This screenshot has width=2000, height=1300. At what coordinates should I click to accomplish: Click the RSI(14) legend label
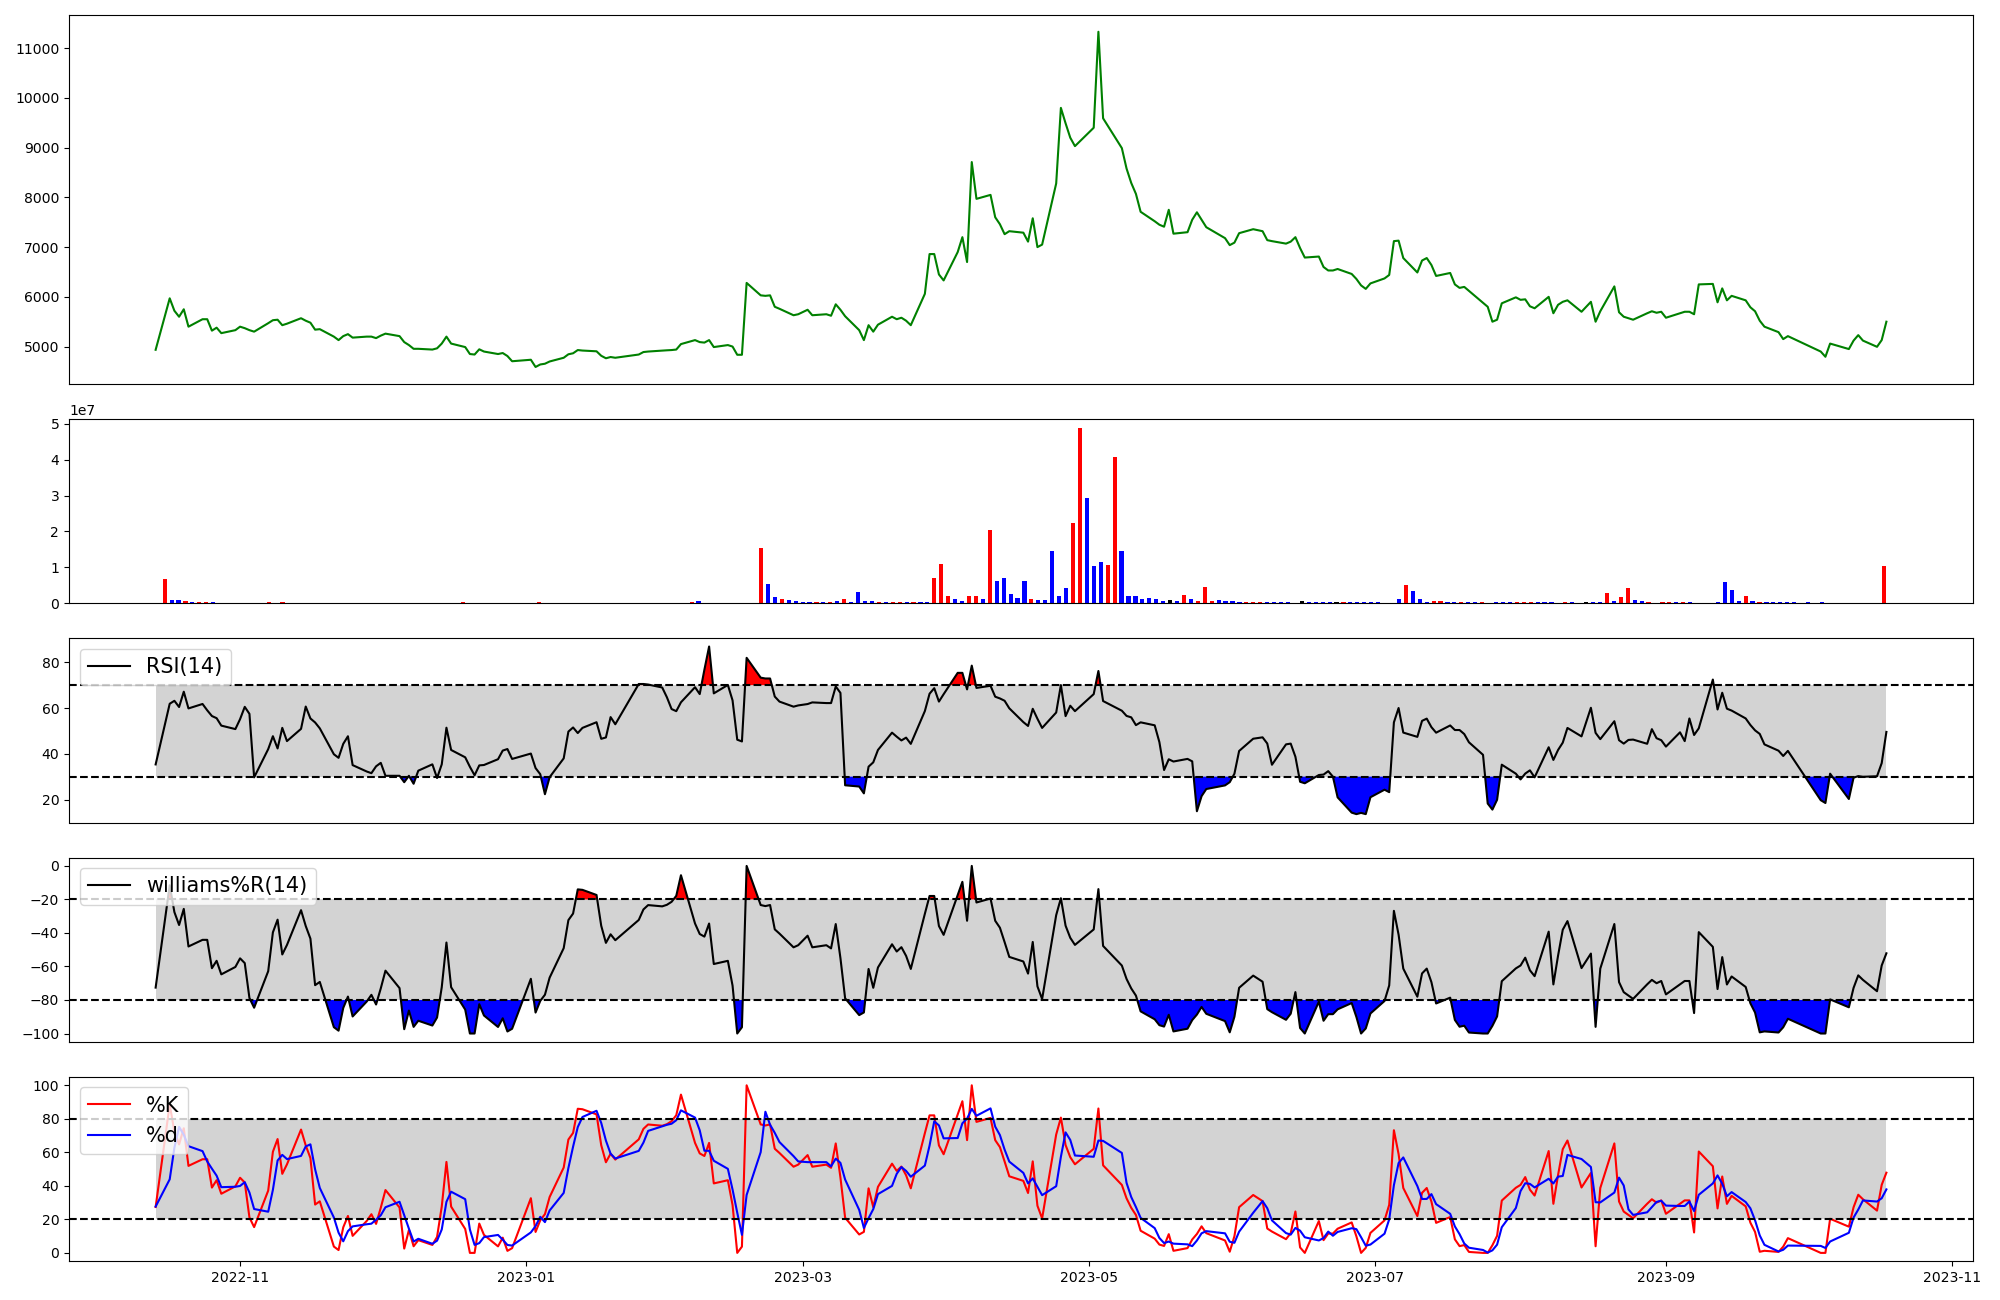[x=183, y=666]
